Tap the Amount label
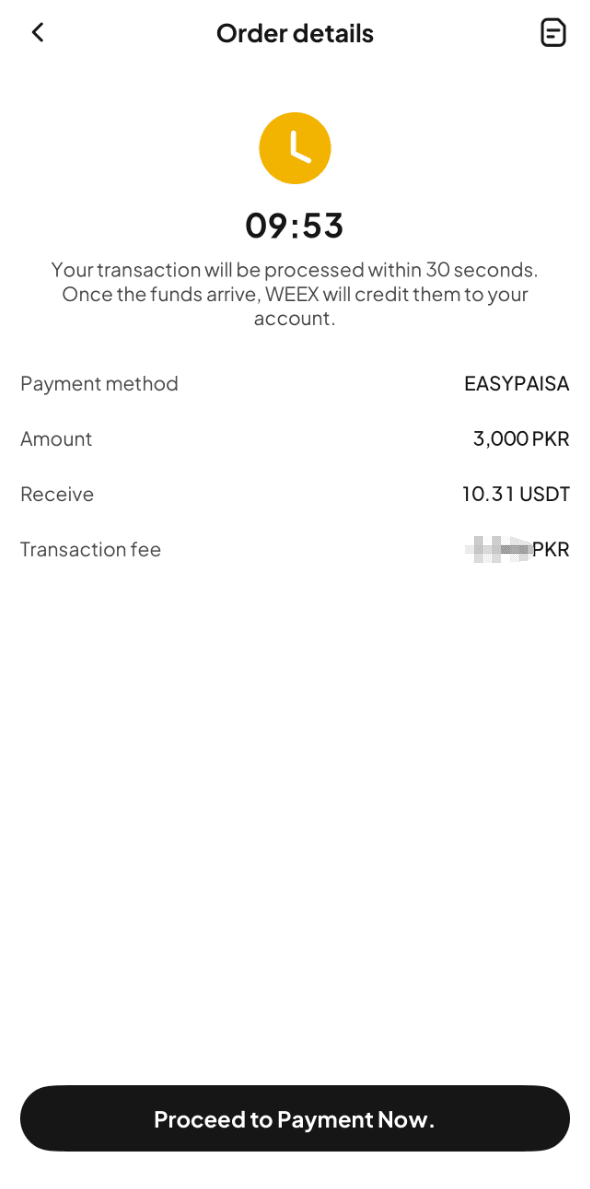 [56, 439]
